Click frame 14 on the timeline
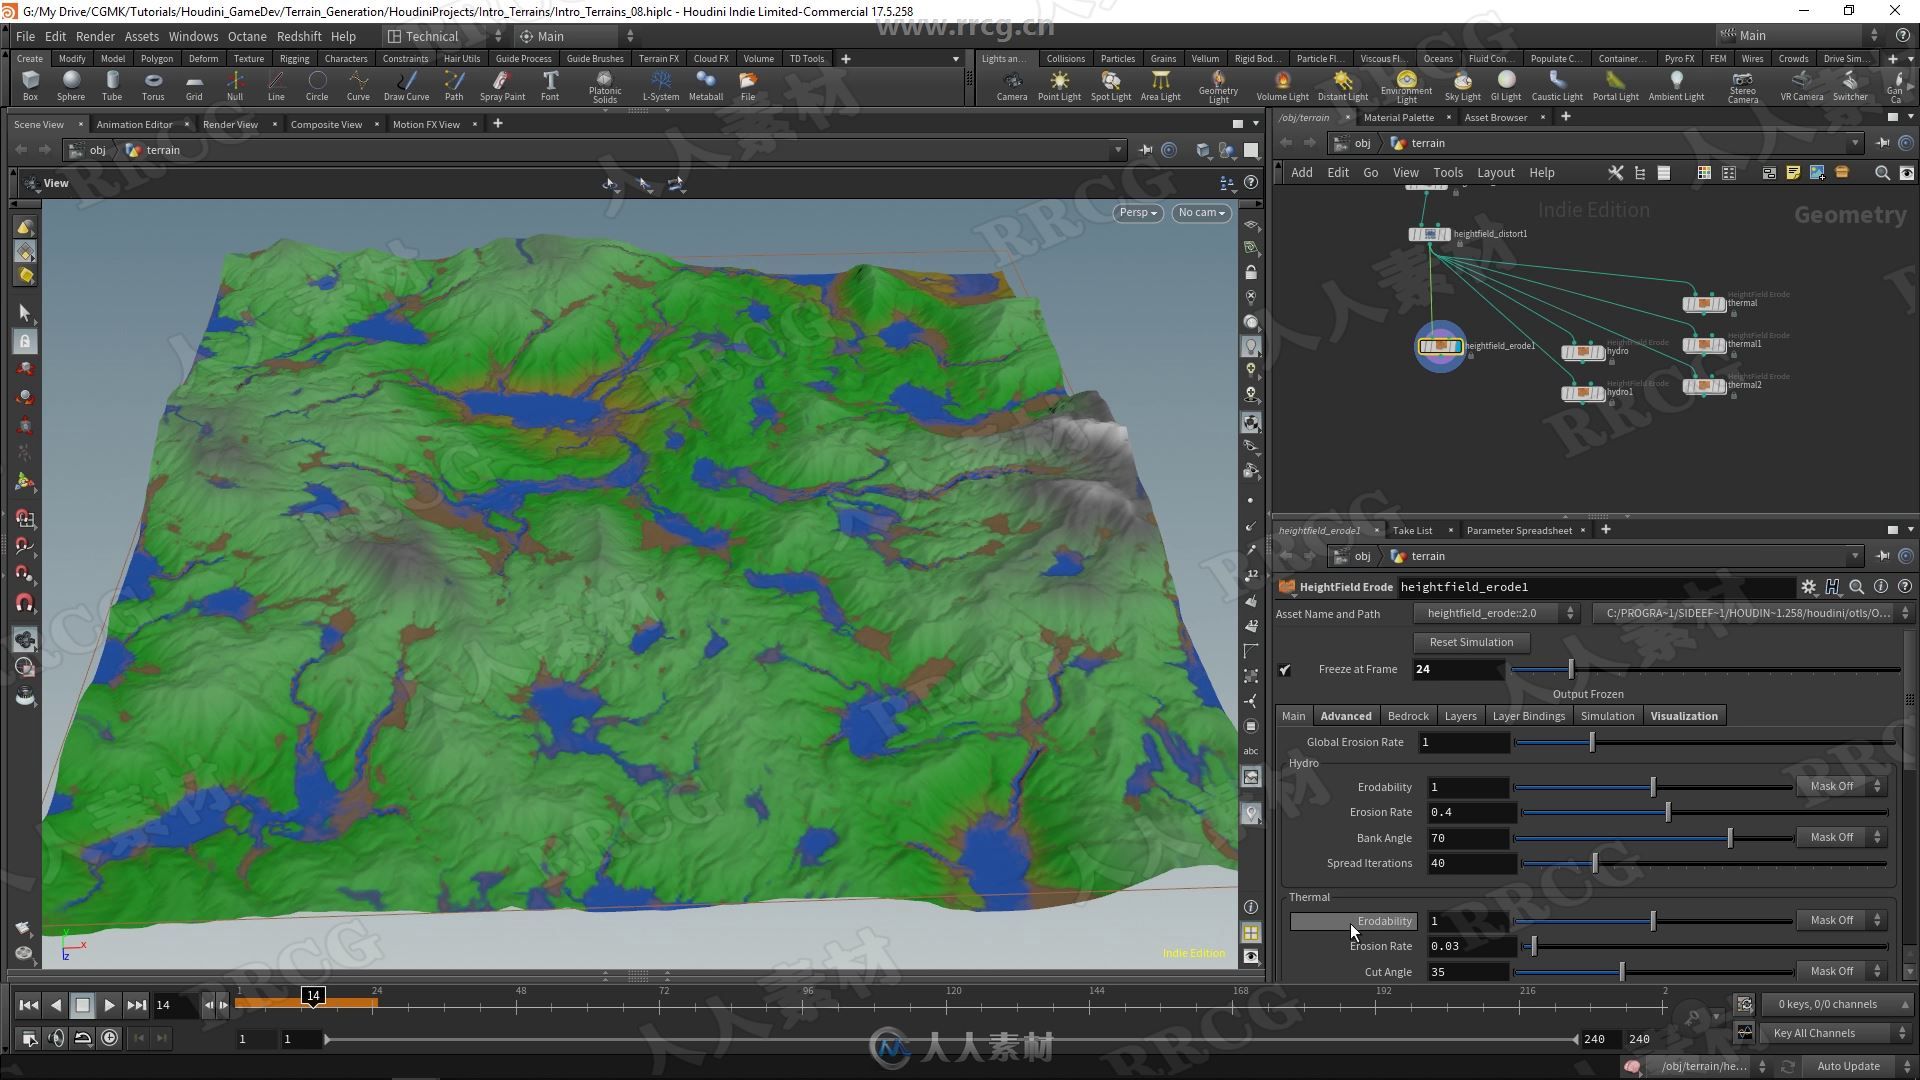Image resolution: width=1920 pixels, height=1080 pixels. (x=314, y=1006)
